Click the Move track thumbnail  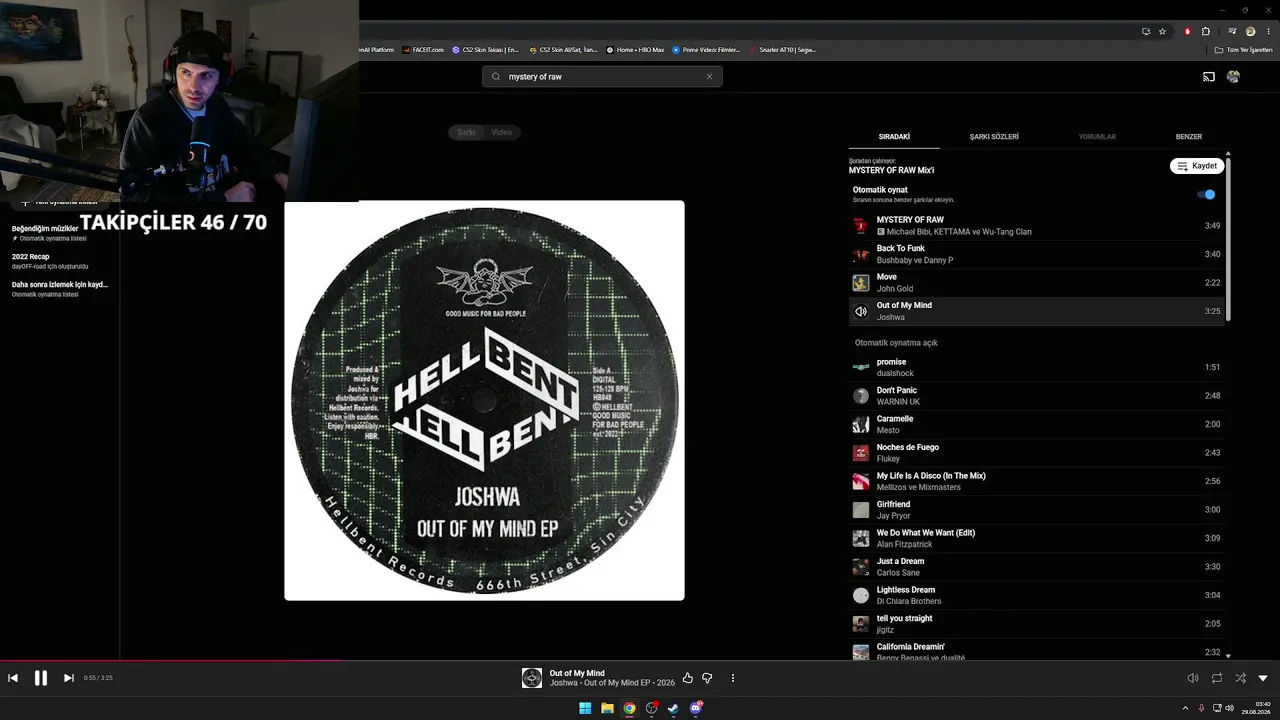[x=861, y=283]
